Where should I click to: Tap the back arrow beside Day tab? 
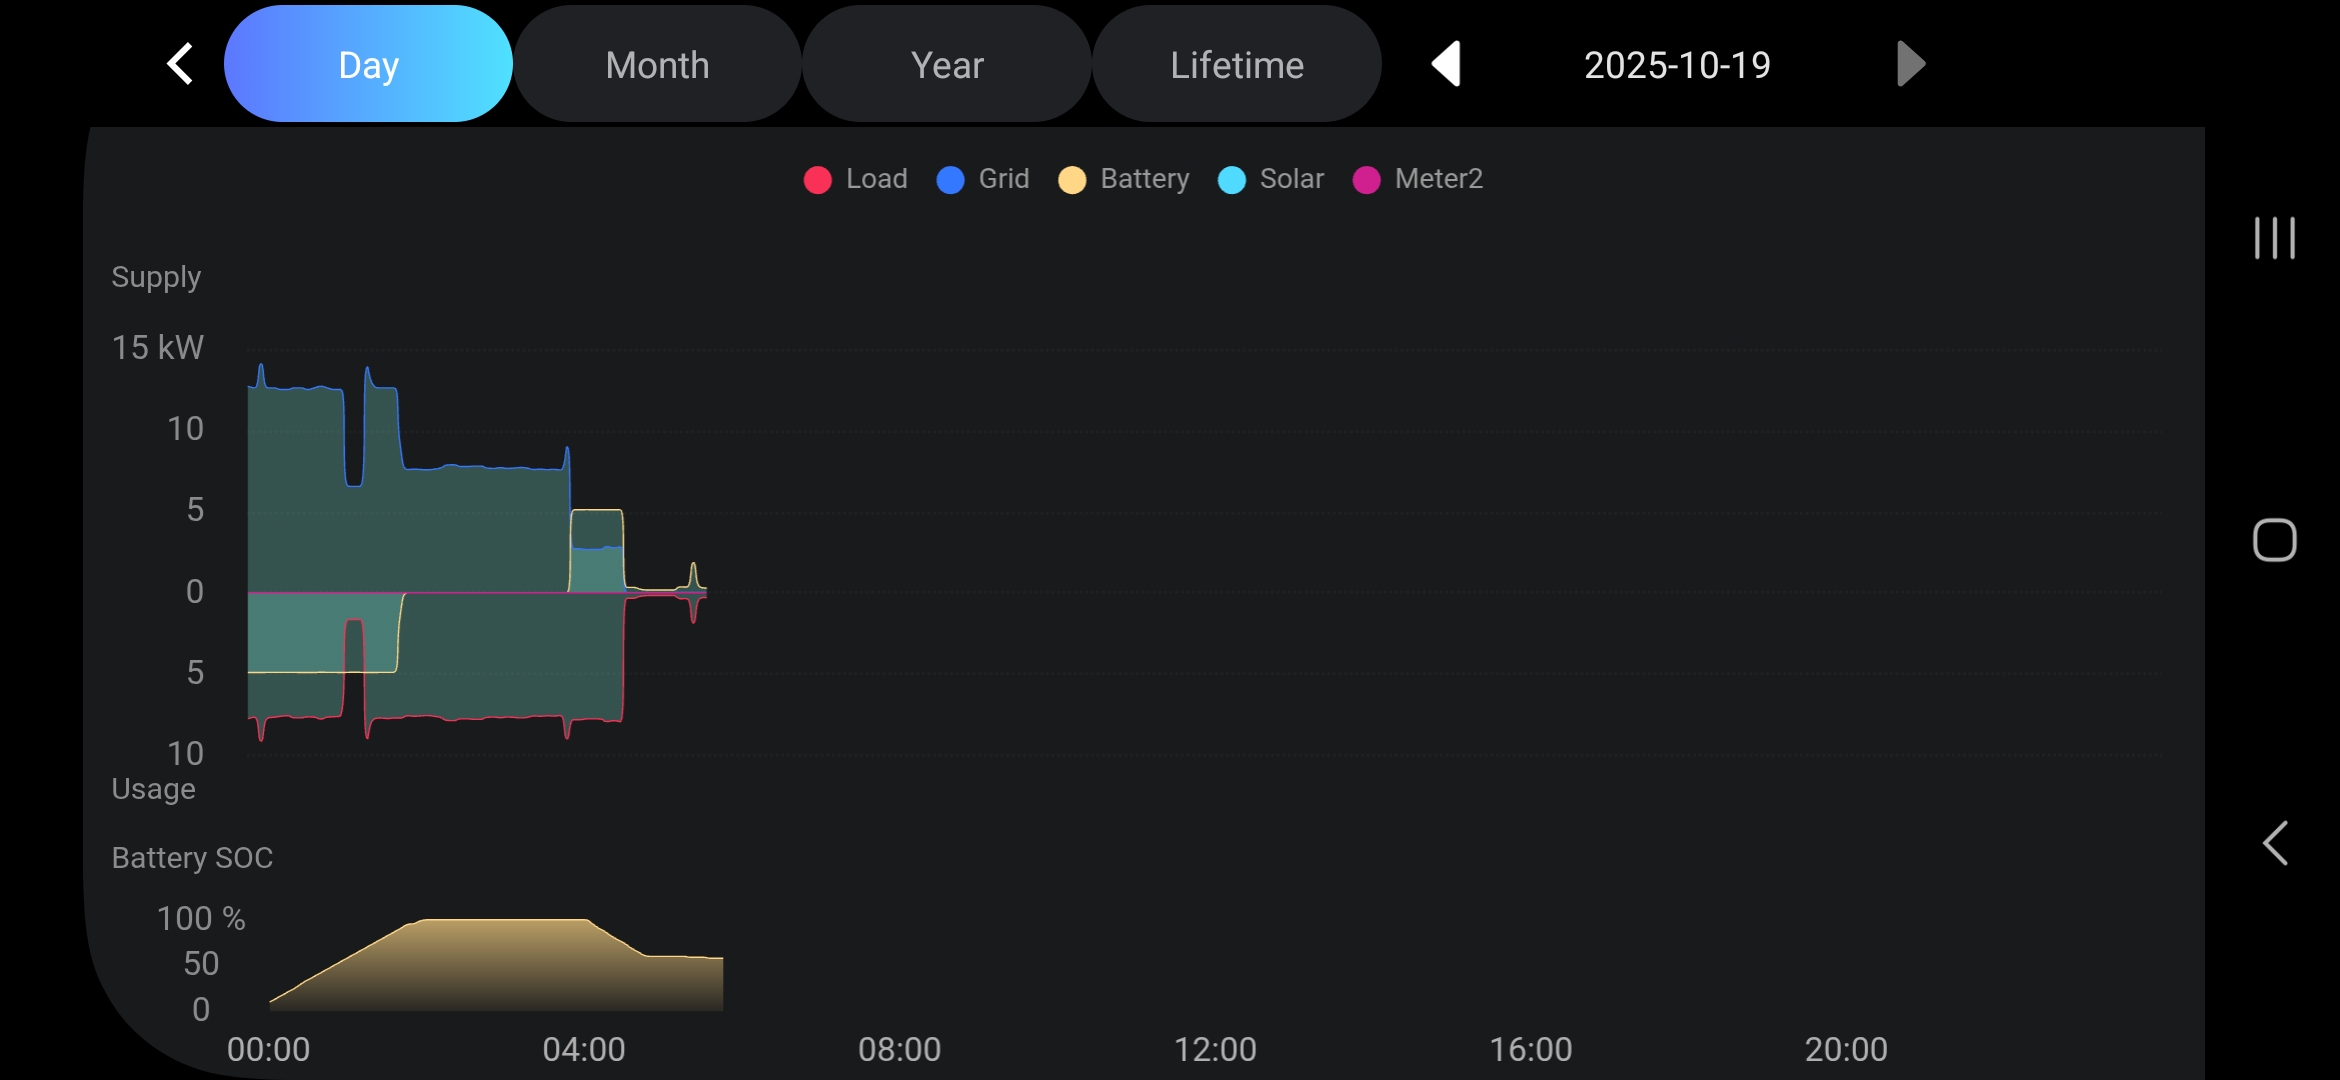180,65
